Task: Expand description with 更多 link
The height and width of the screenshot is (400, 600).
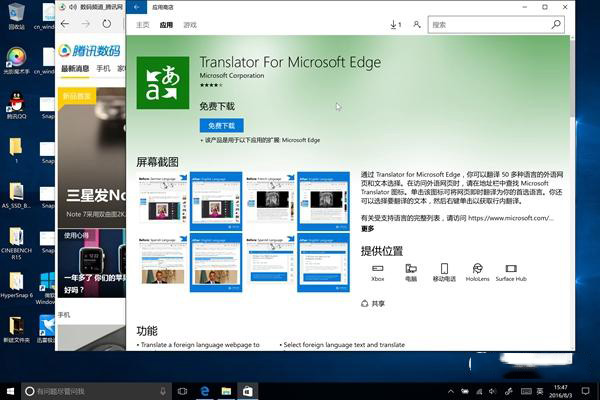Action: click(x=367, y=229)
